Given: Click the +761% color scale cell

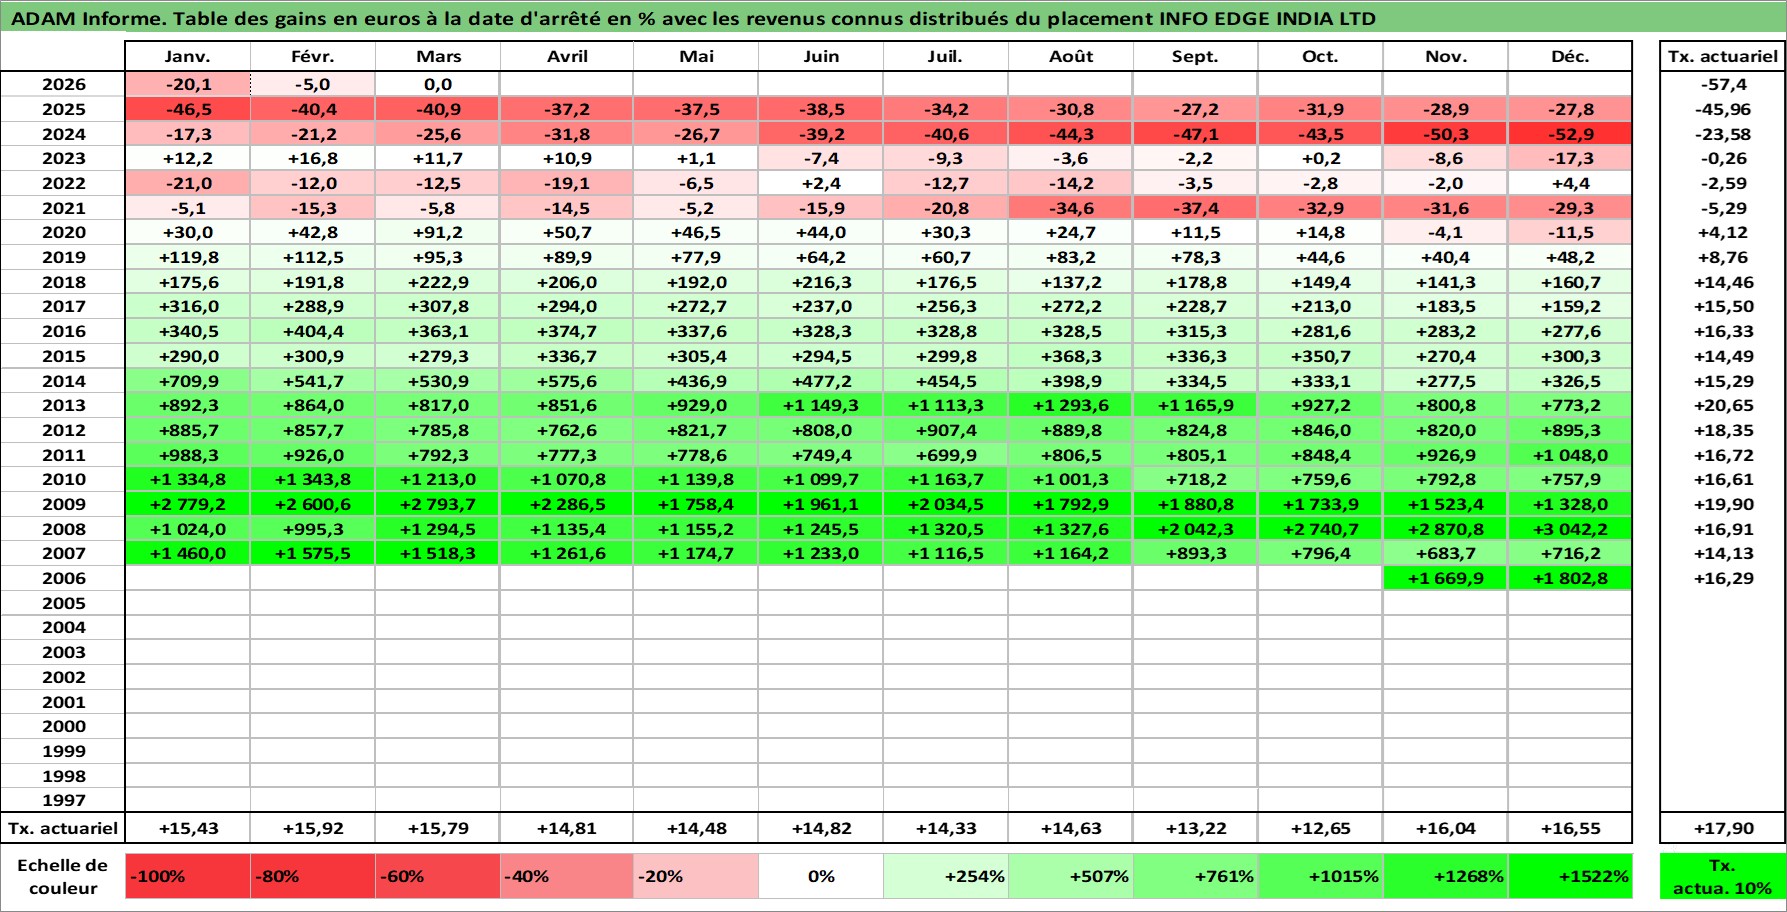Looking at the screenshot, I should click(x=1195, y=876).
